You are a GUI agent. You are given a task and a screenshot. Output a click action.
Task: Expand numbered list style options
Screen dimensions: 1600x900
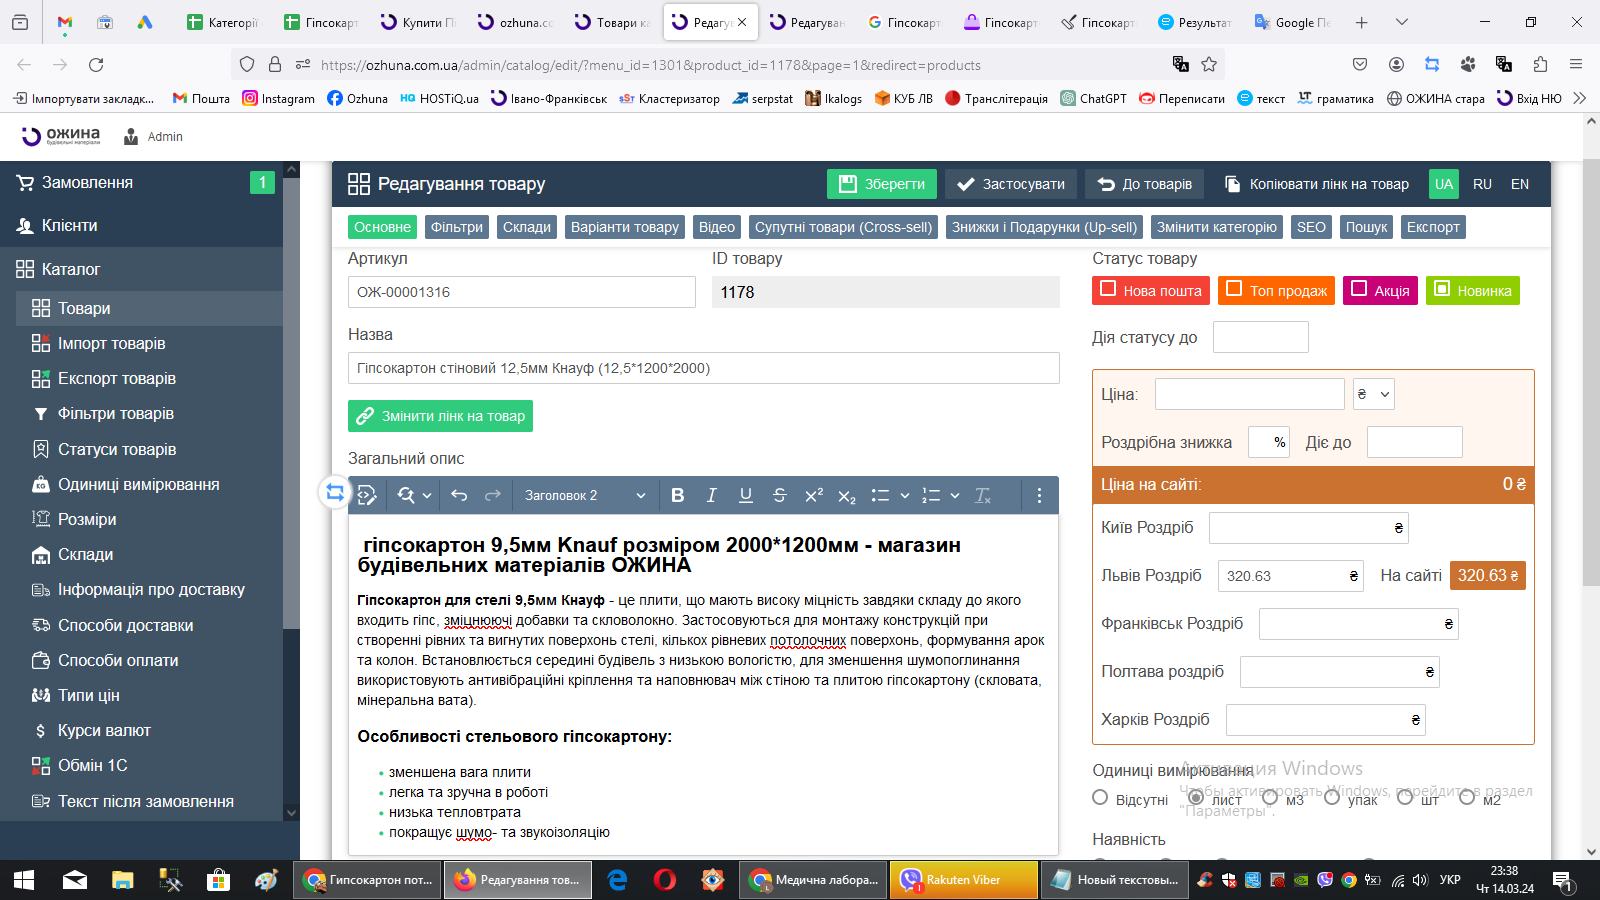tap(955, 495)
